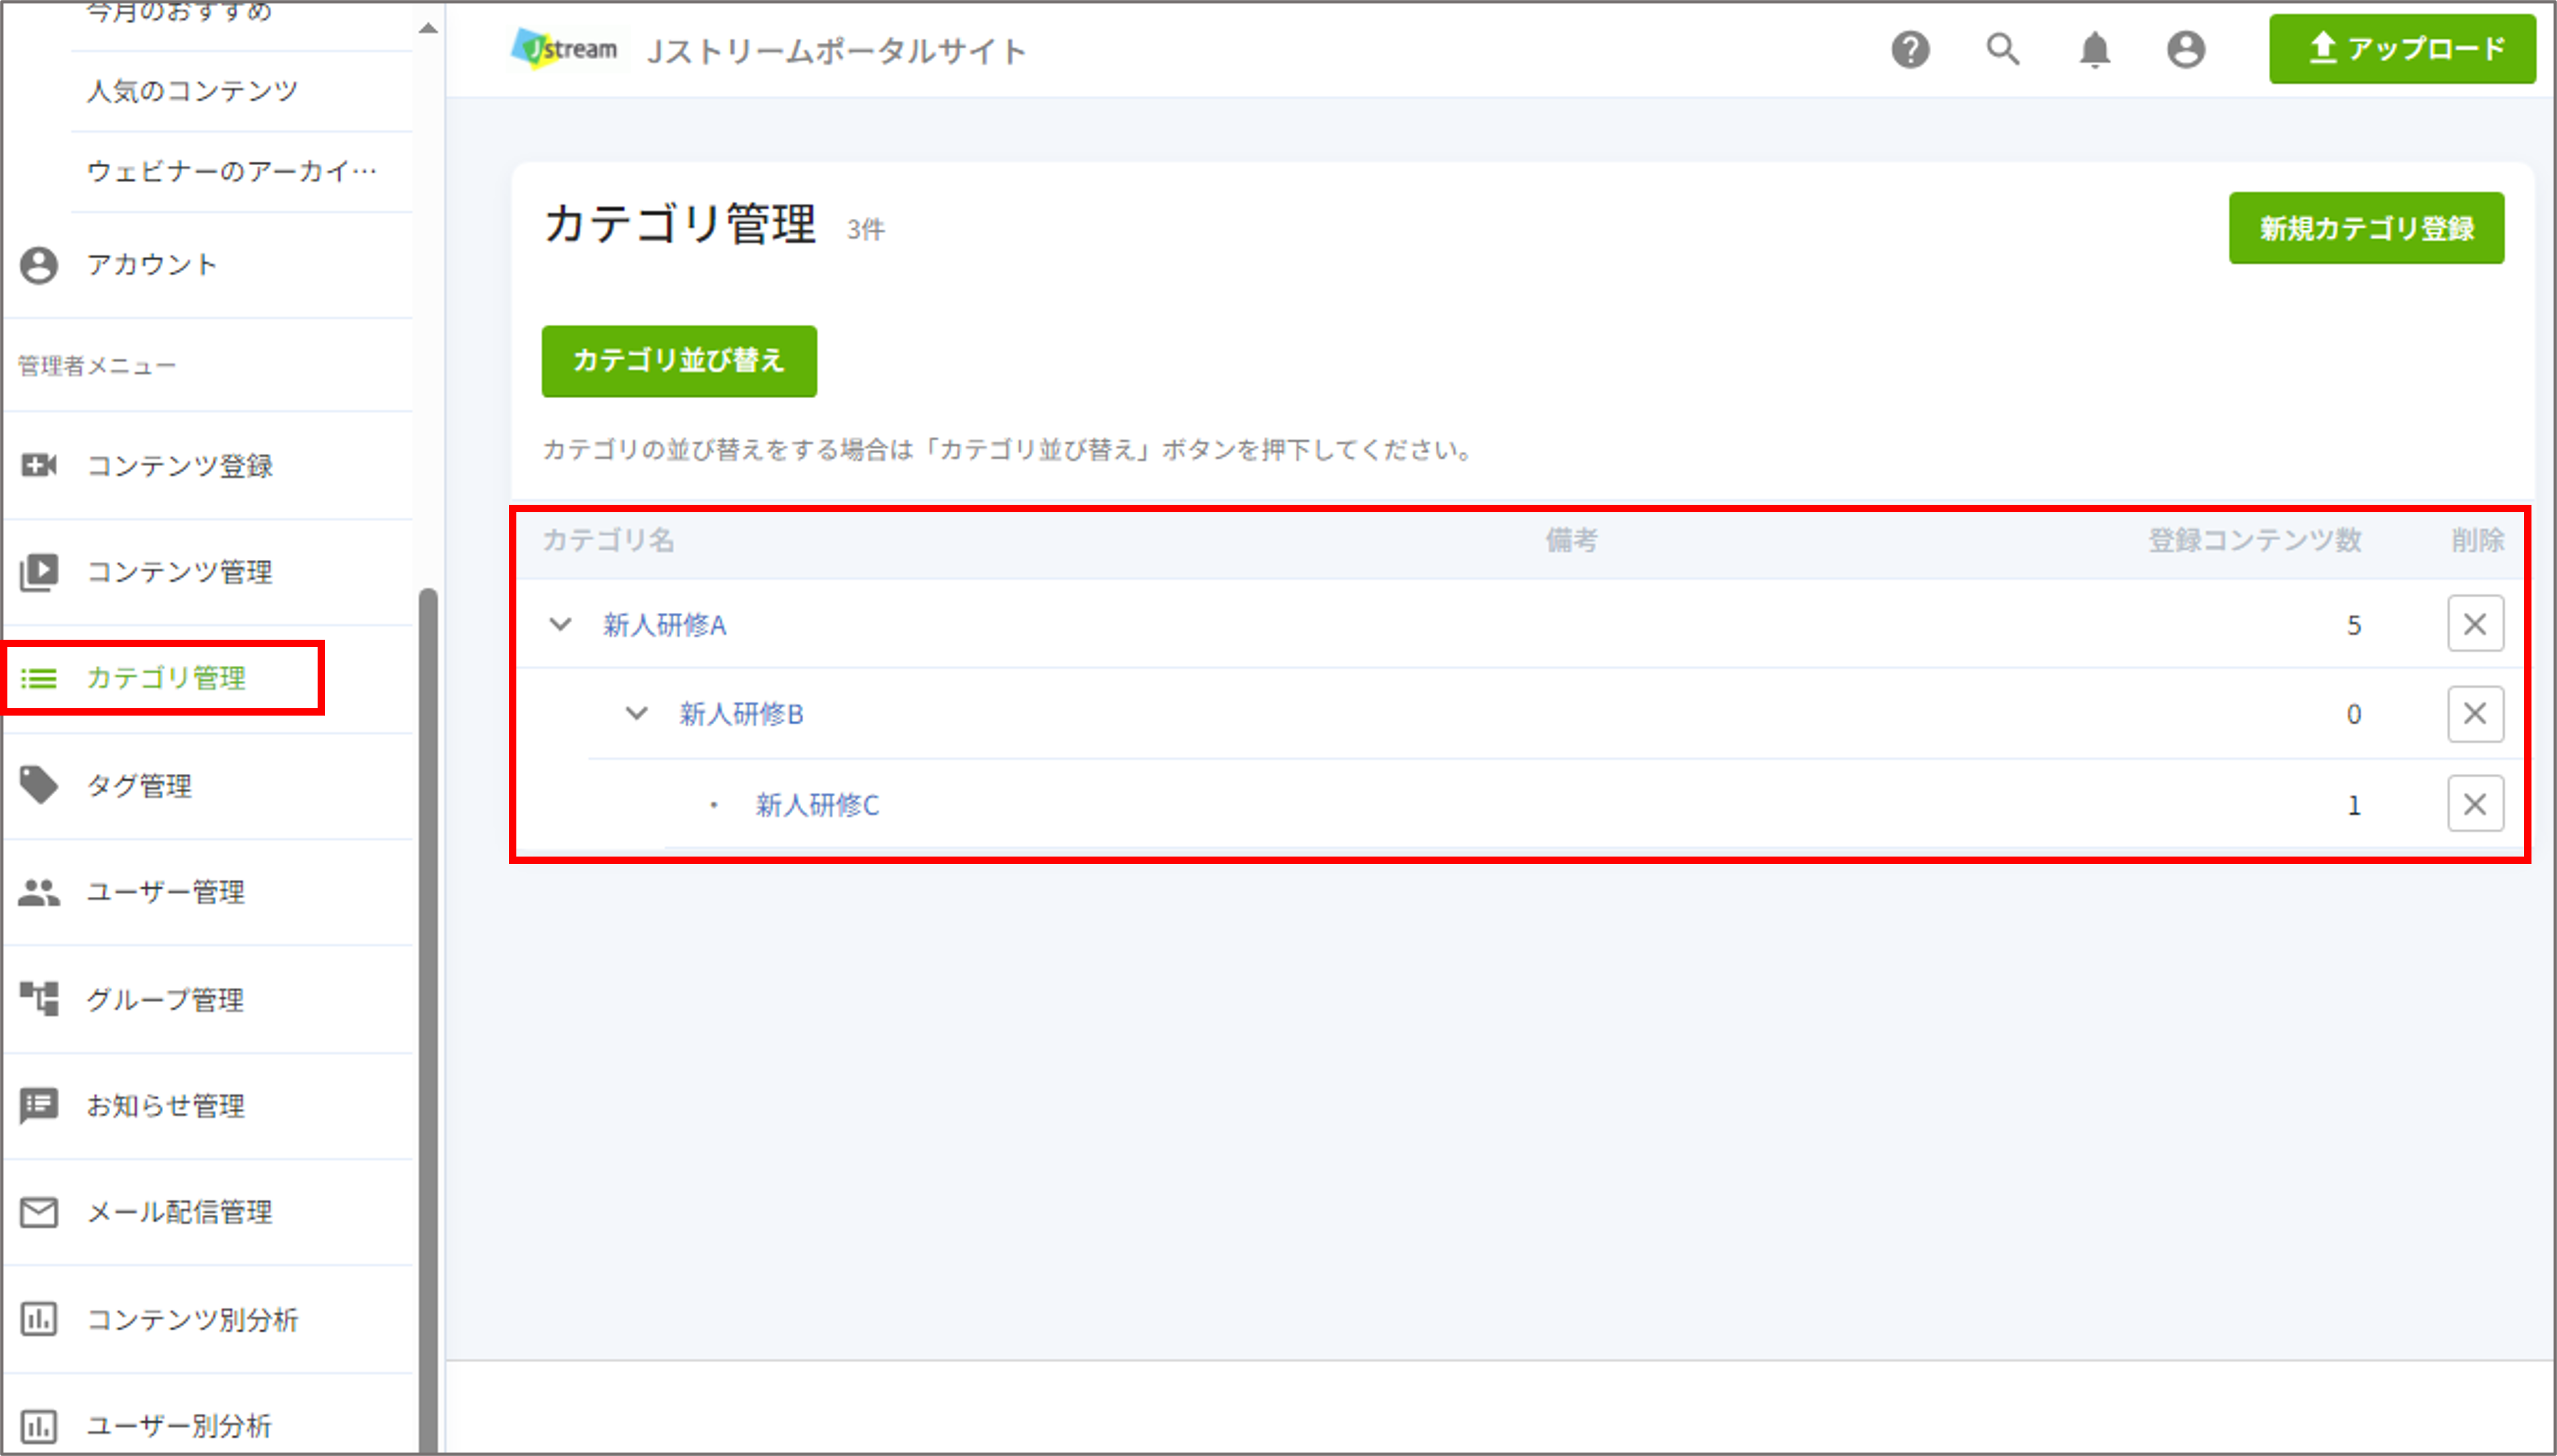Click カテゴリ並び替え button
The image size is (2557, 1456).
679,361
